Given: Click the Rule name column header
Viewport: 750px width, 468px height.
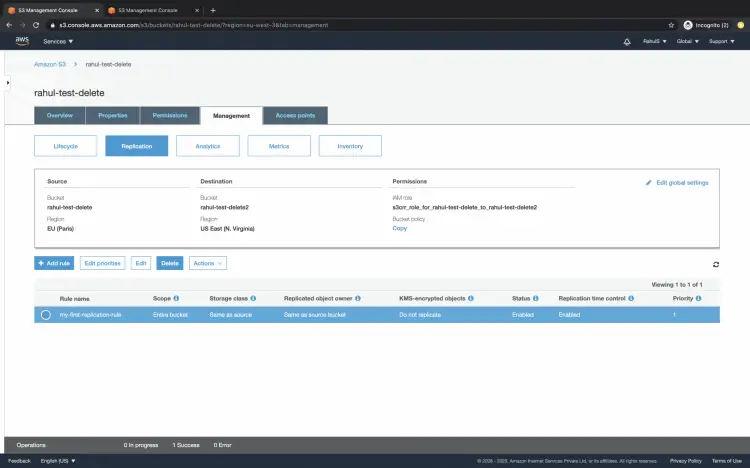Looking at the screenshot, I should [75, 299].
